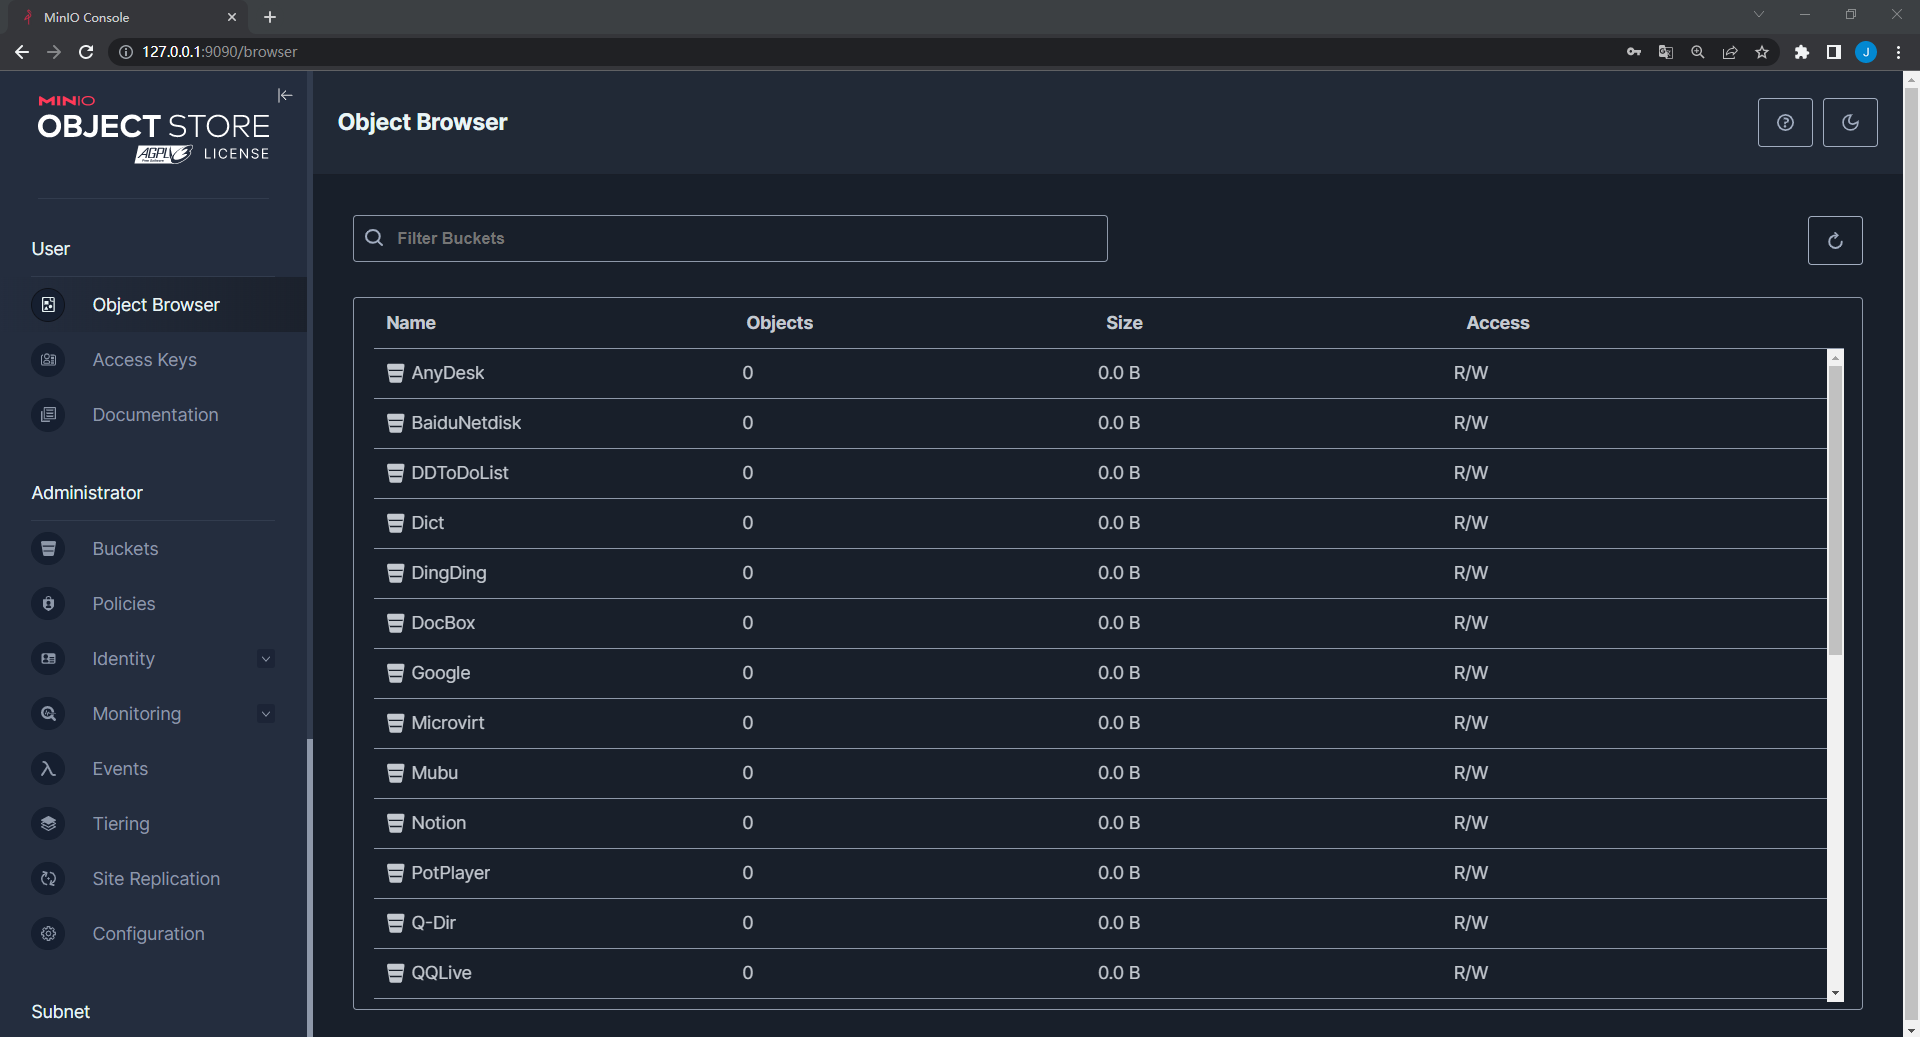The height and width of the screenshot is (1037, 1920).
Task: Open Object Browser menu item
Action: tap(156, 305)
